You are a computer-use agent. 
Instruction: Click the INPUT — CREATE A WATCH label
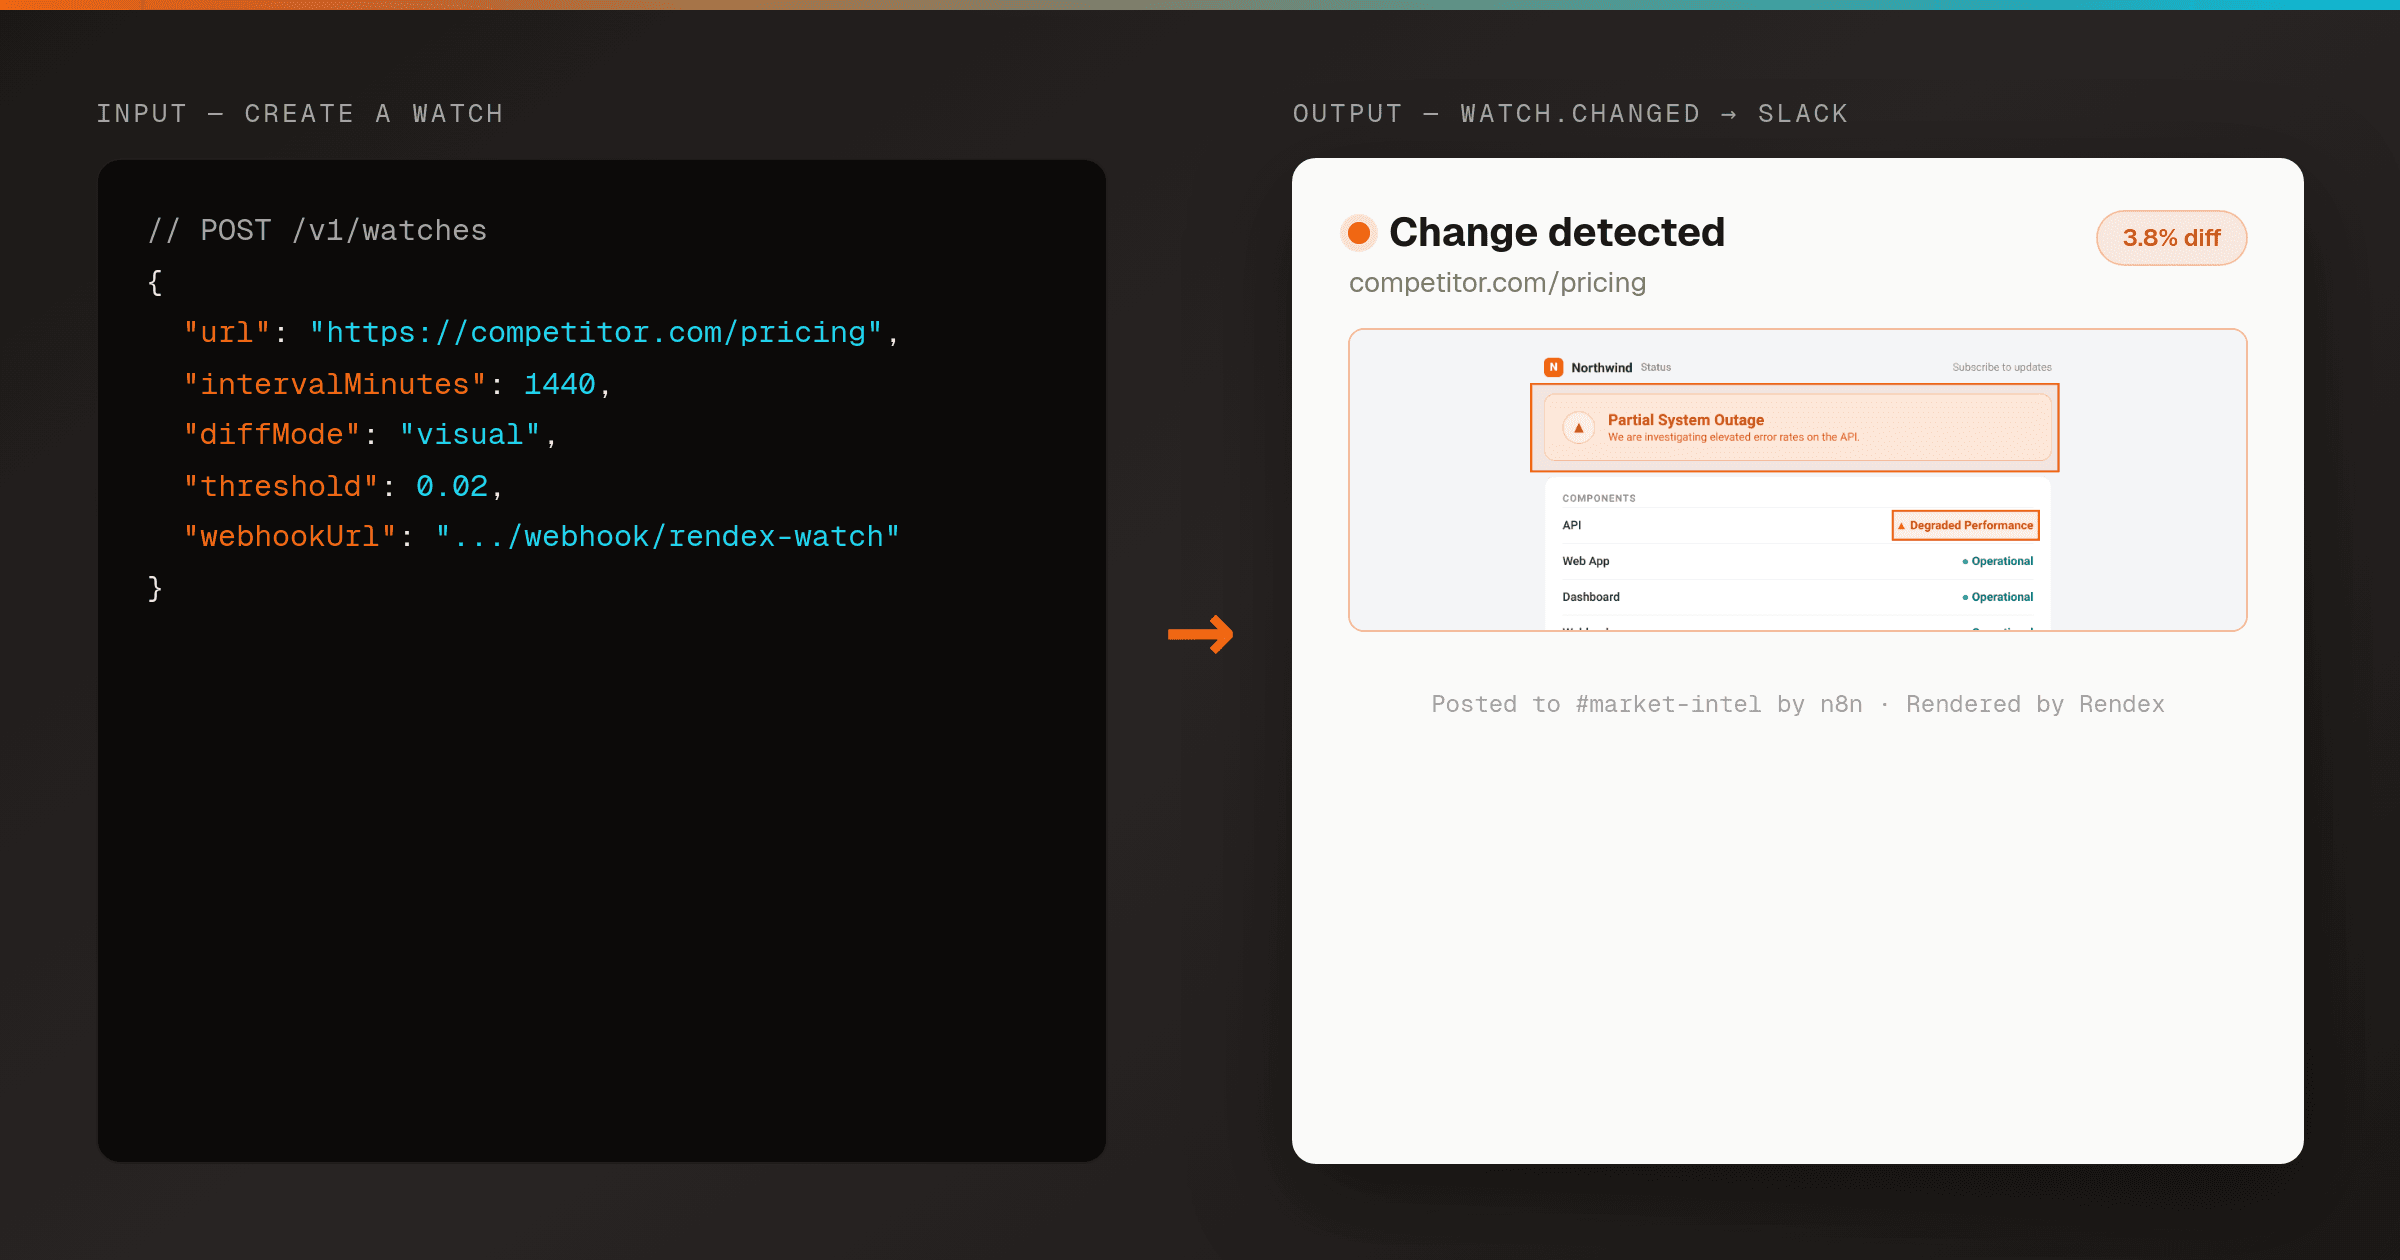click(300, 114)
